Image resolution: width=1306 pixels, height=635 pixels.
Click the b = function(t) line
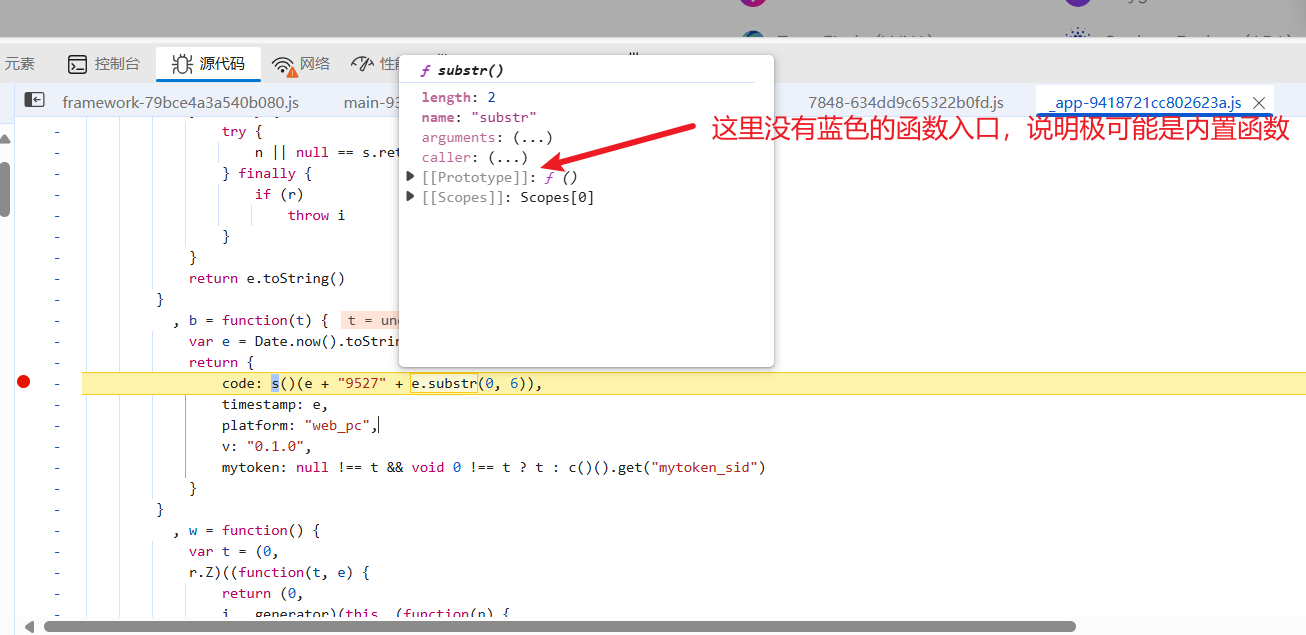point(250,320)
